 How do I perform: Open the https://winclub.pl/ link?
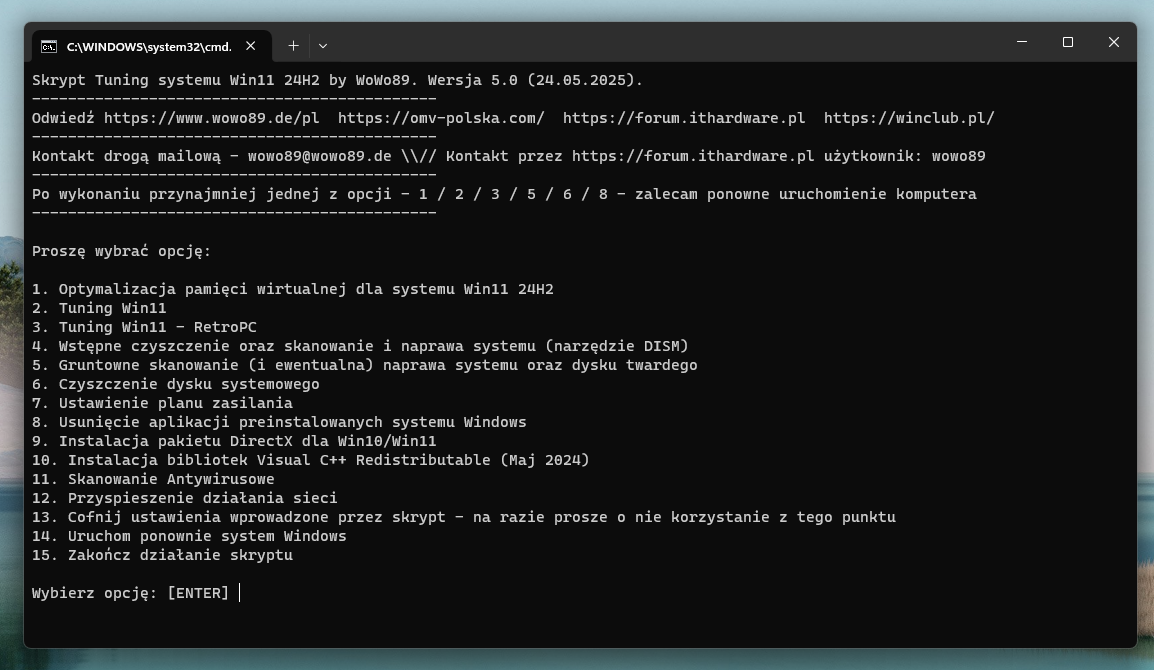[909, 118]
